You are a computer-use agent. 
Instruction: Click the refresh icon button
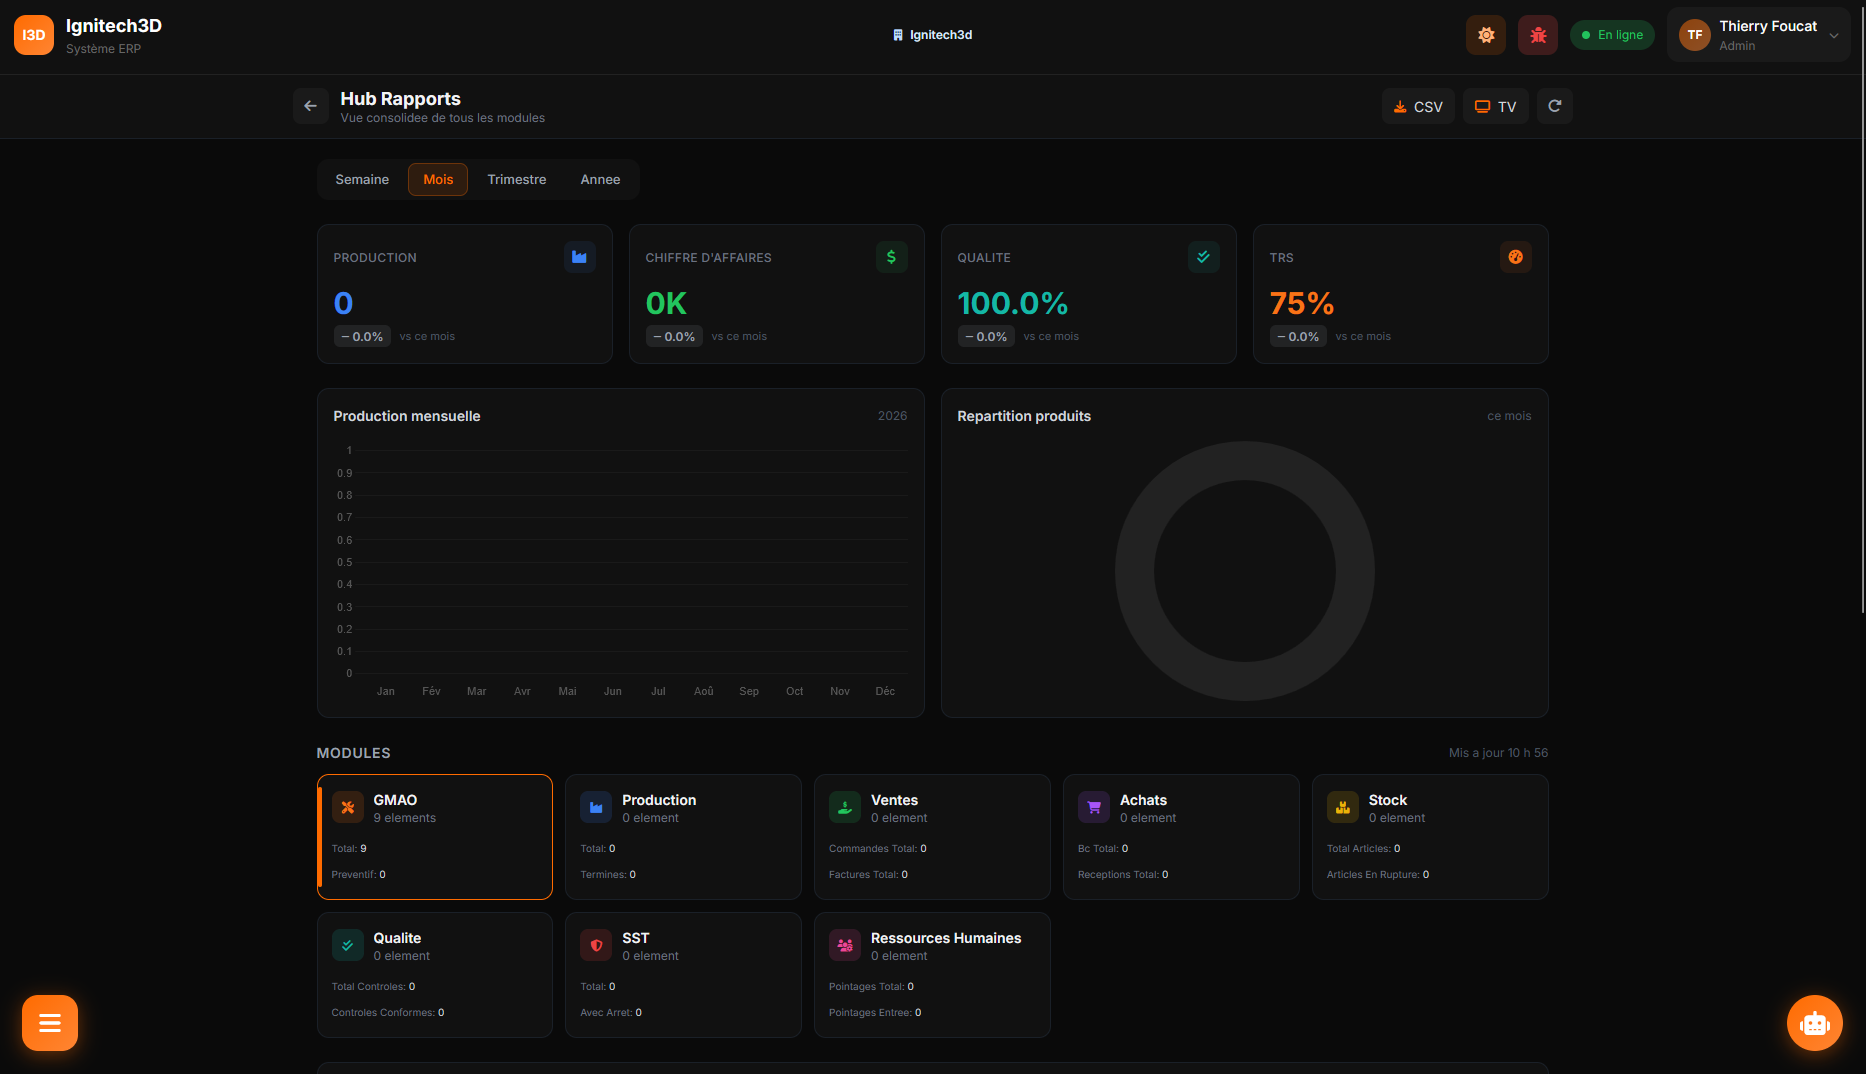pos(1554,106)
